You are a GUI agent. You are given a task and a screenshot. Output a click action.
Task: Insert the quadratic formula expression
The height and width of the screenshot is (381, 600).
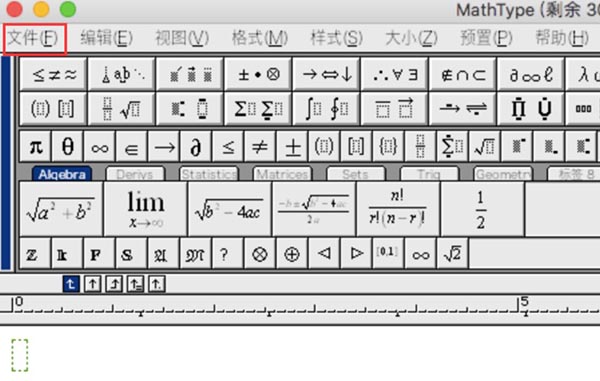coord(314,209)
